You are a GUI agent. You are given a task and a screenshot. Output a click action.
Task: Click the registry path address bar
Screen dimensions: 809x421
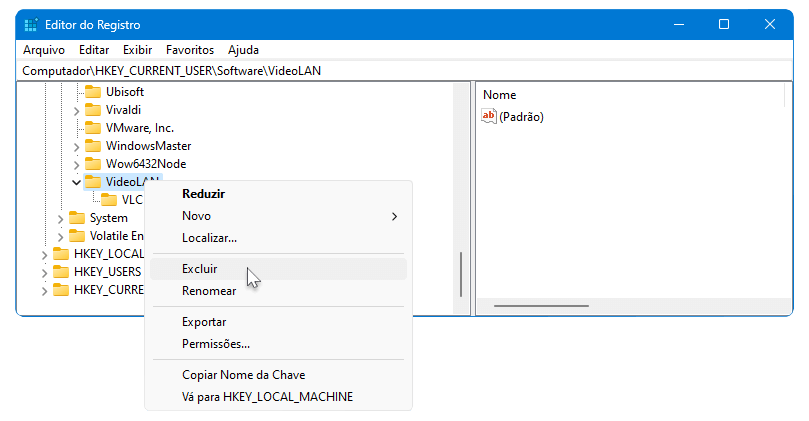click(x=404, y=71)
